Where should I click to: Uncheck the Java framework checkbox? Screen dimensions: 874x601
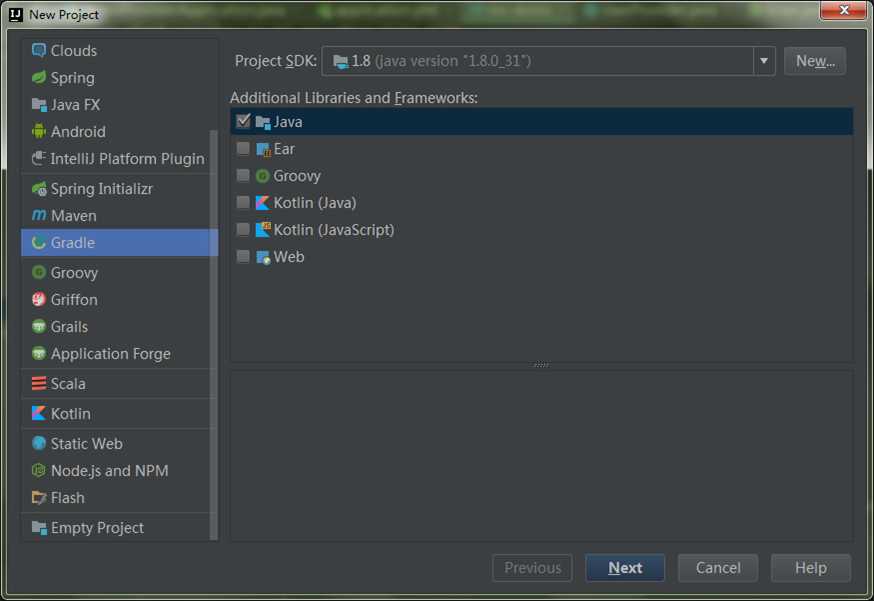[x=243, y=121]
